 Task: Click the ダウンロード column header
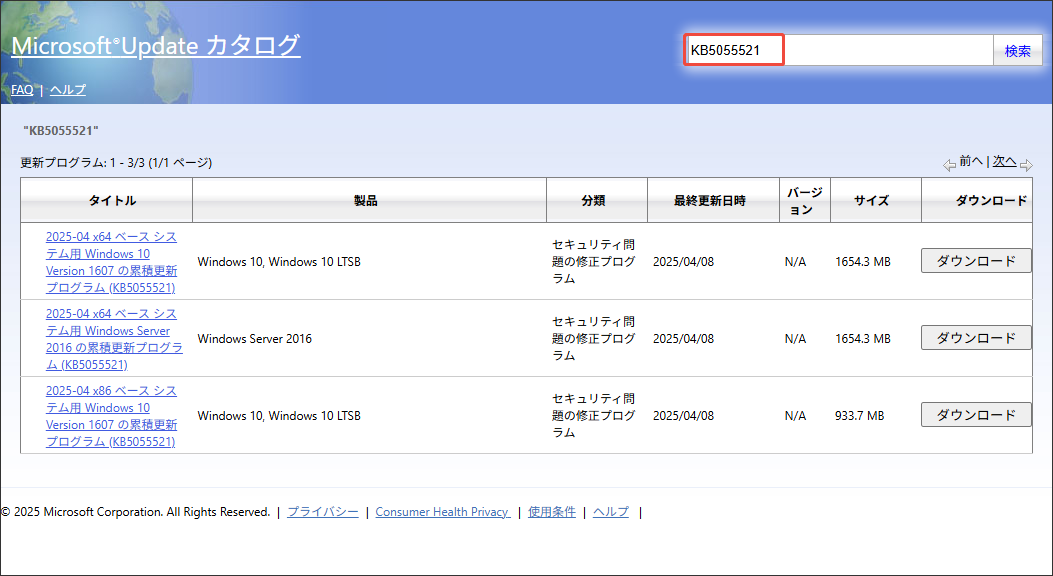[x=976, y=200]
